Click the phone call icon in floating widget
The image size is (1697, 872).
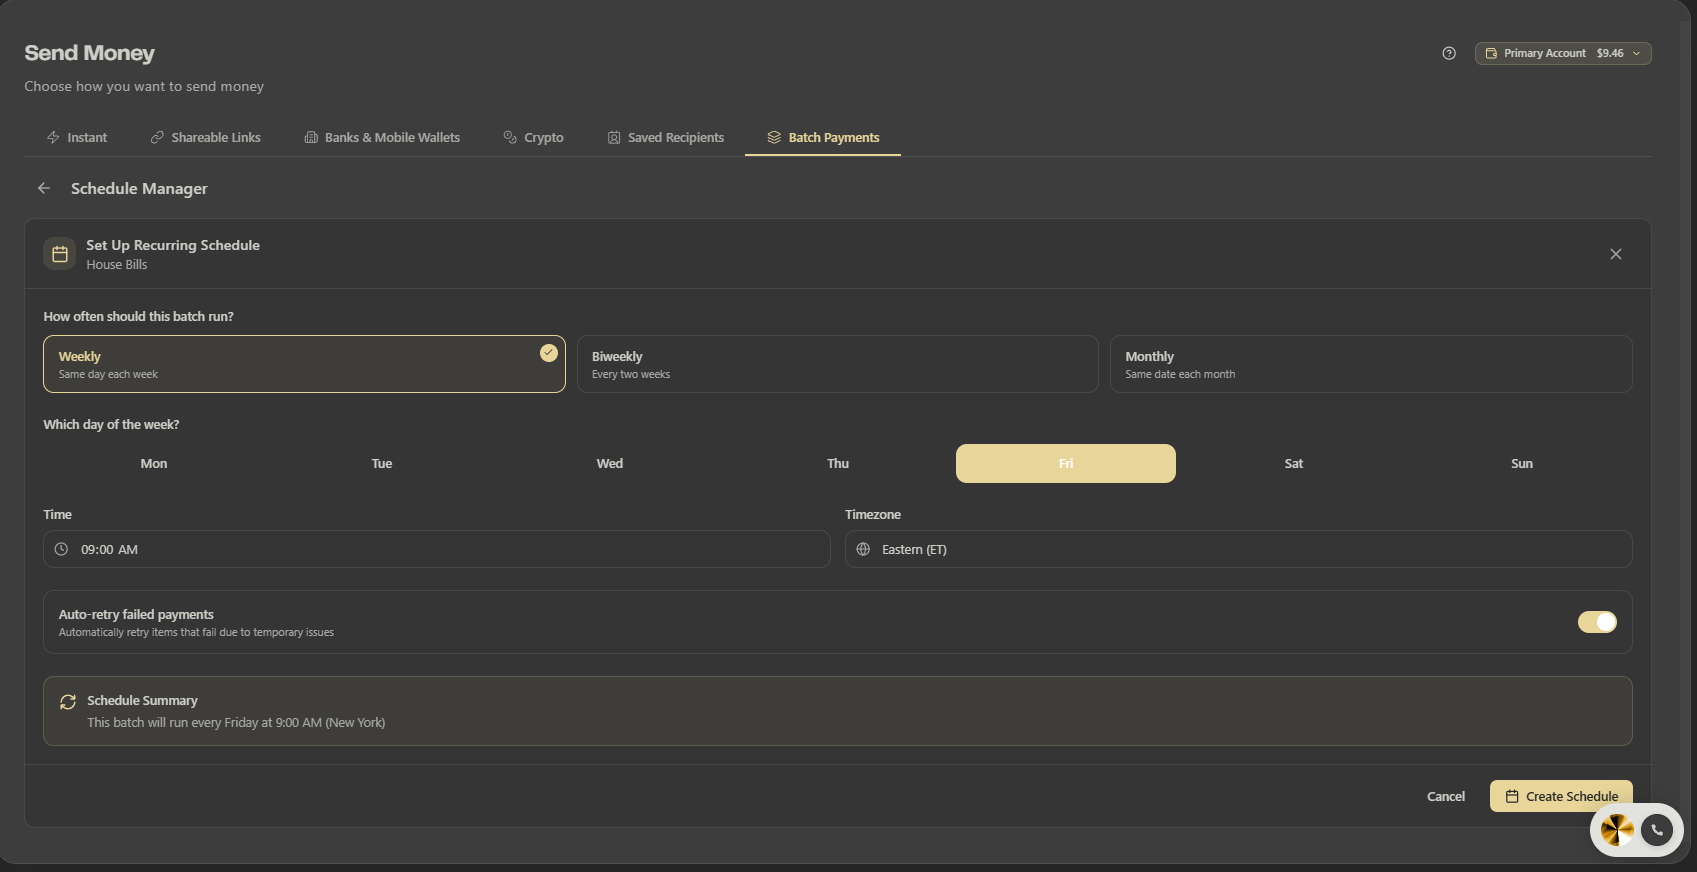tap(1657, 830)
